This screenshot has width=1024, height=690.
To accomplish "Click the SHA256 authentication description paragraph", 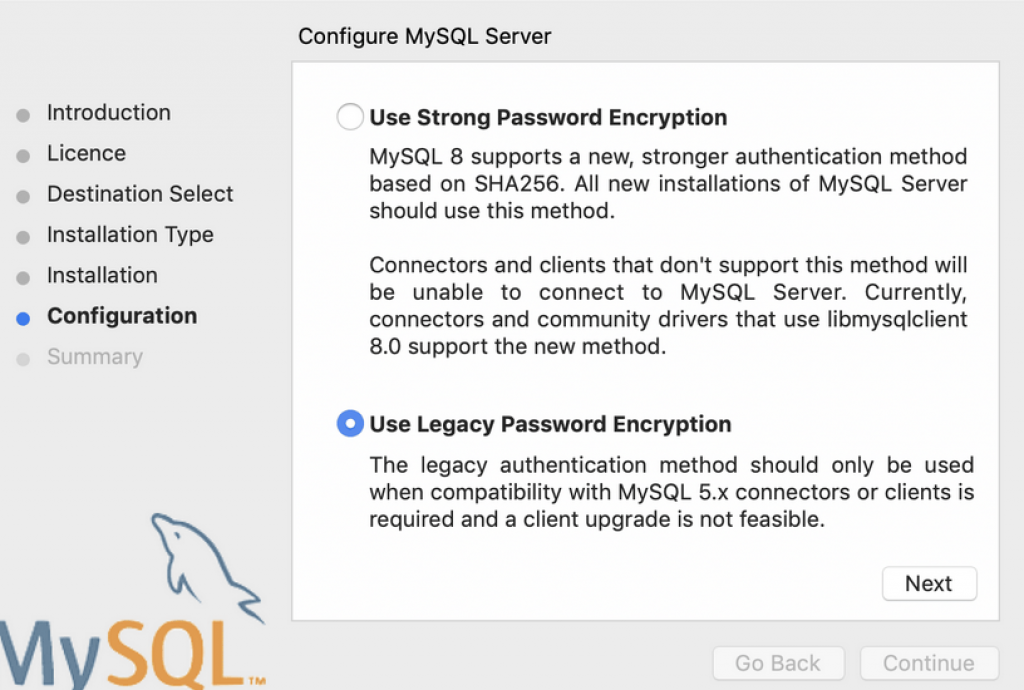I will 668,184.
